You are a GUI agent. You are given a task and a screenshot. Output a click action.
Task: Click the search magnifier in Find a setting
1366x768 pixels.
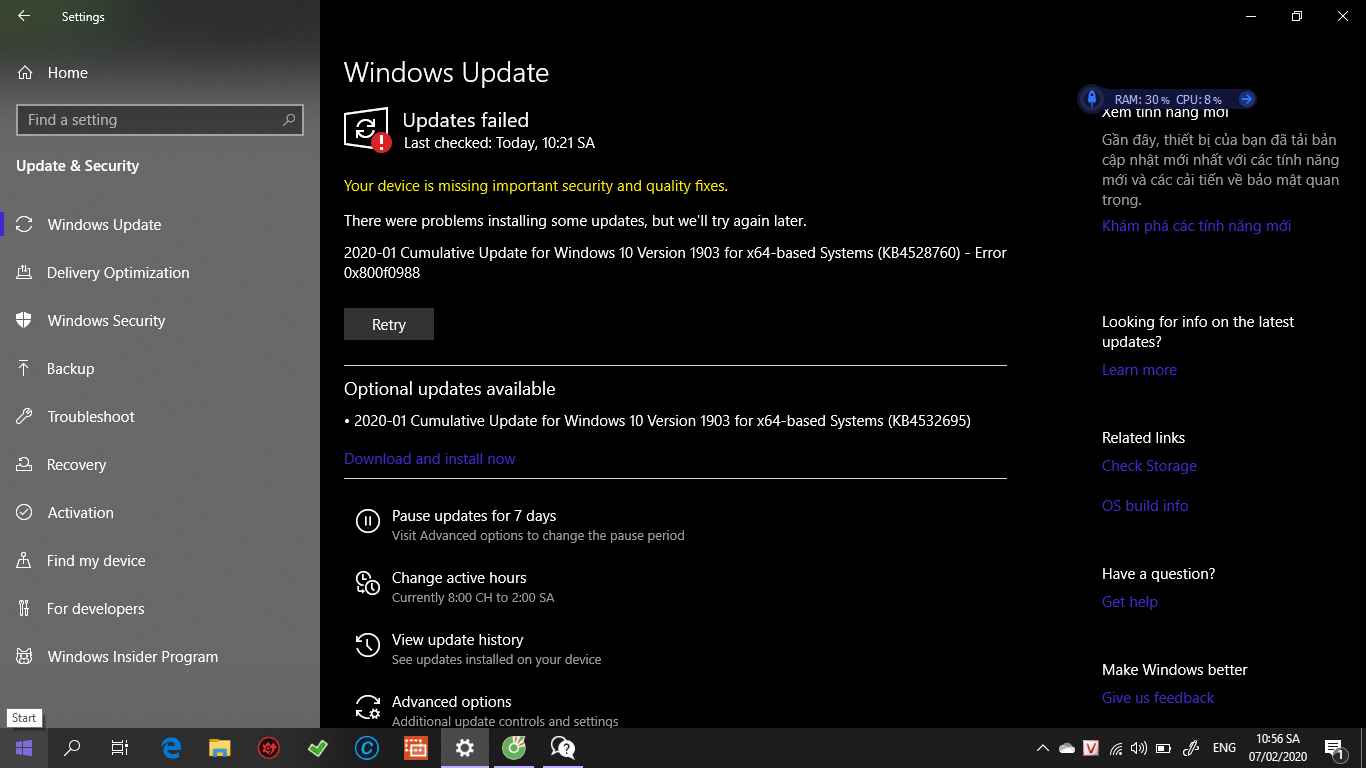tap(289, 120)
